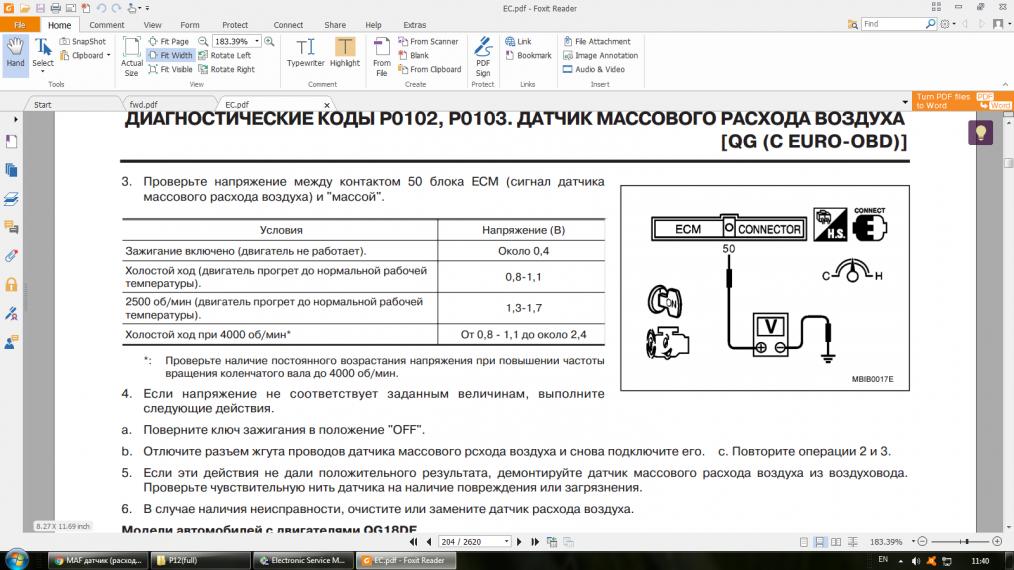
Task: Switch to the Connect ribbon tab
Action: click(x=288, y=25)
